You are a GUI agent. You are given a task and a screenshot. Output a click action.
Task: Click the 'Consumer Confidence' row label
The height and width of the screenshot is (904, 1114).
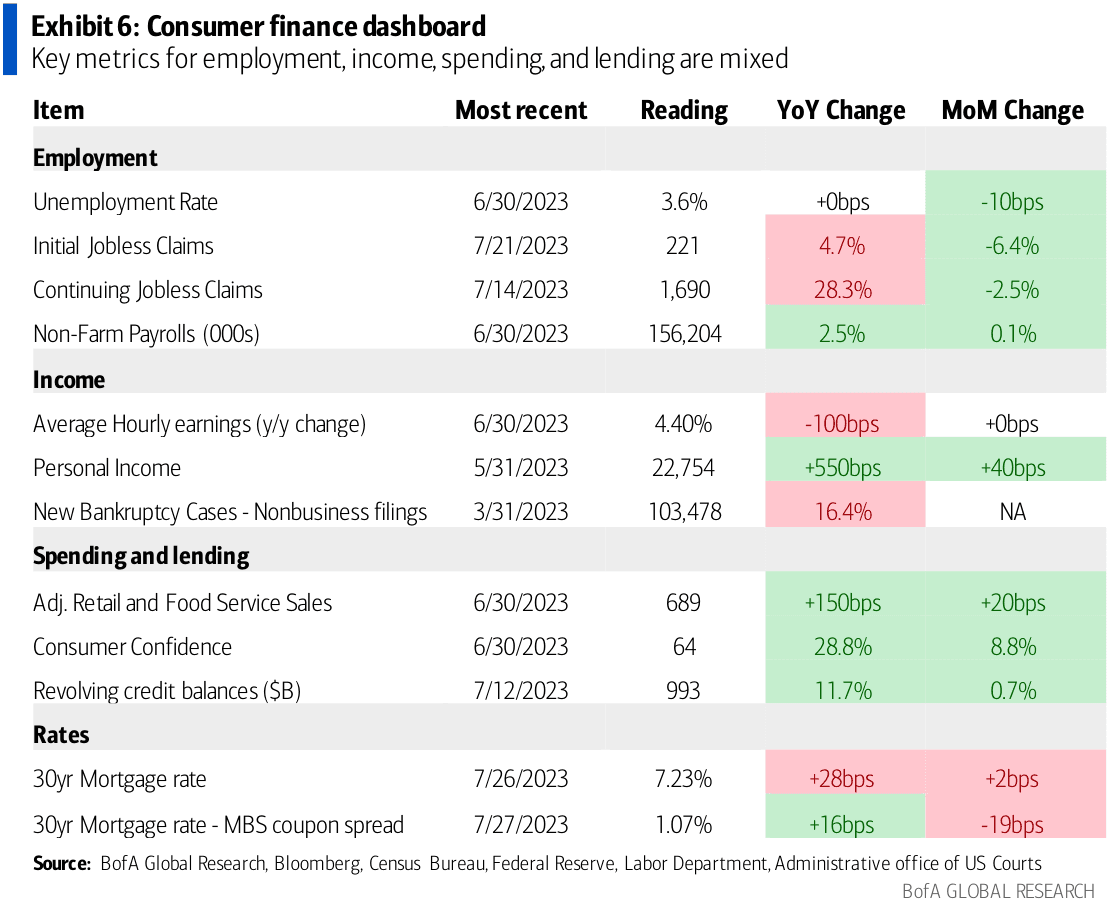coord(132,647)
